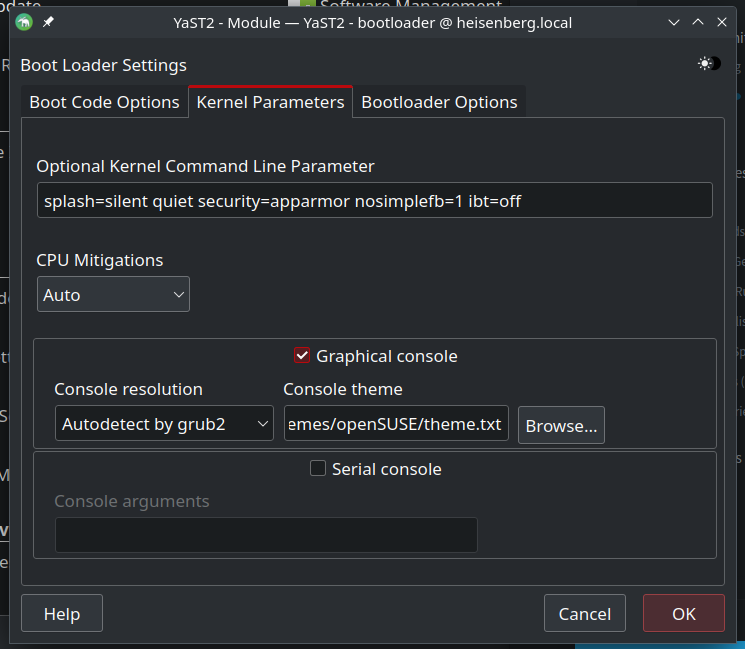This screenshot has height=649, width=745.
Task: Close the YaST2 bootloader window
Action: click(724, 21)
